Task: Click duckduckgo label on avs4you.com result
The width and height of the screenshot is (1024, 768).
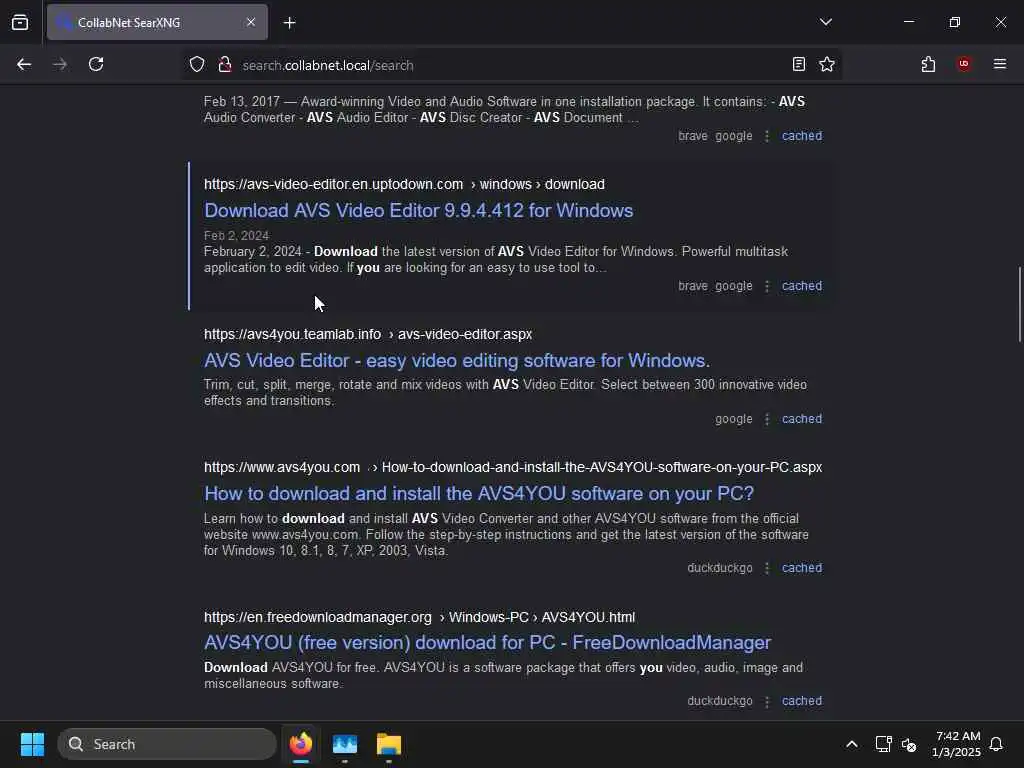Action: [x=720, y=568]
